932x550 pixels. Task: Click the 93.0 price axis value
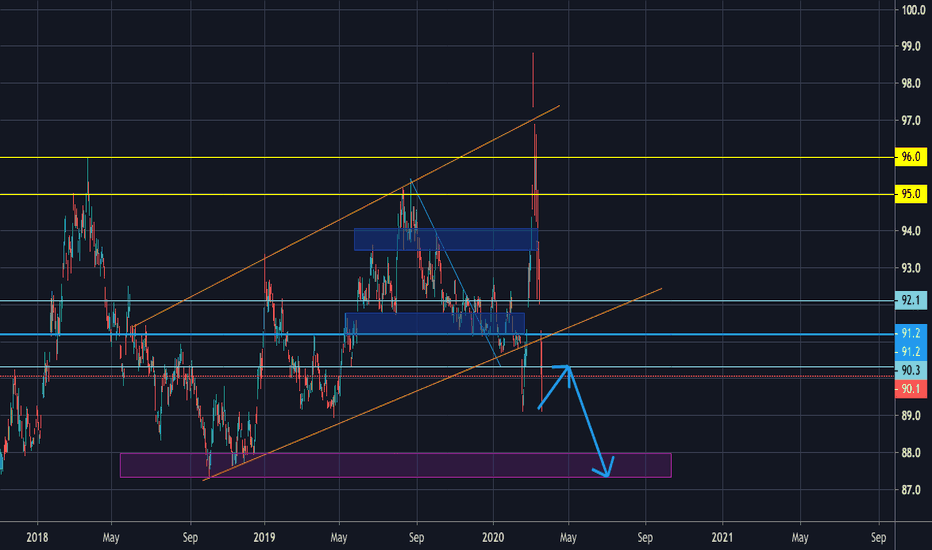(911, 268)
